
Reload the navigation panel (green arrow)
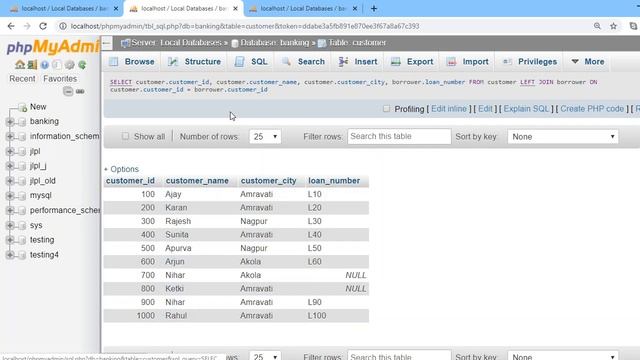[82, 64]
